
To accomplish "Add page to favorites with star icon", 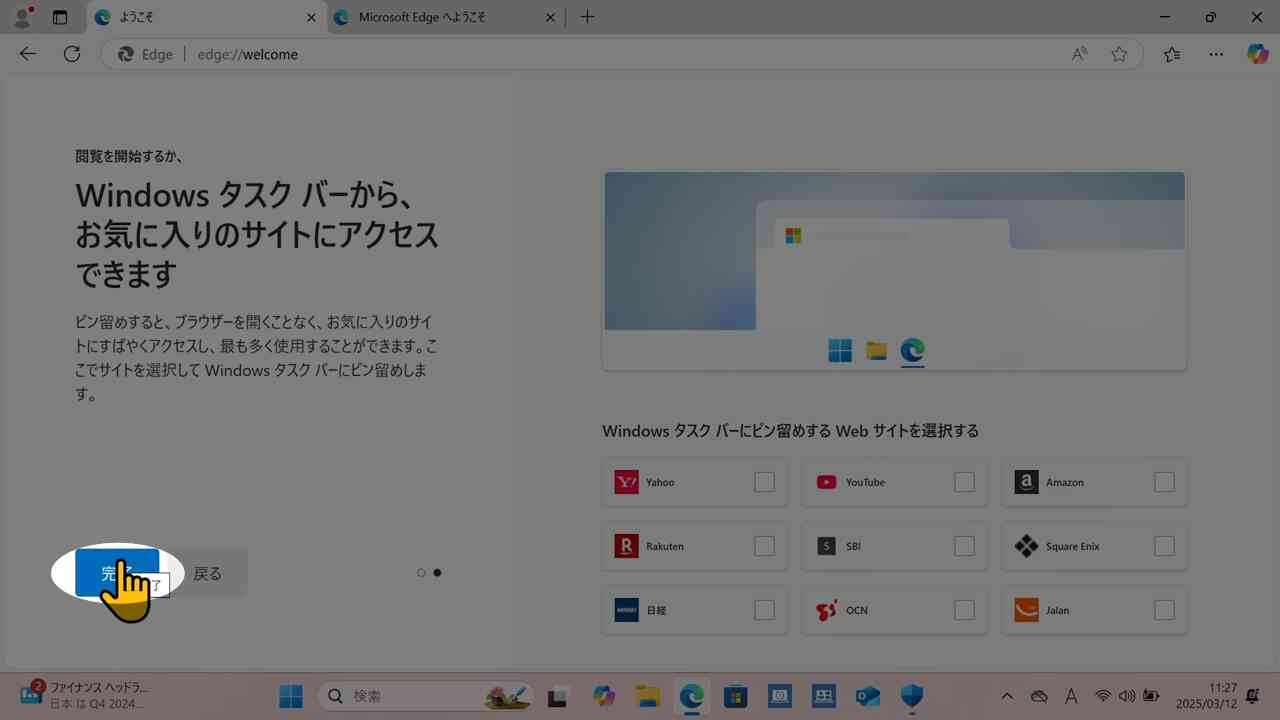I will tap(1119, 54).
